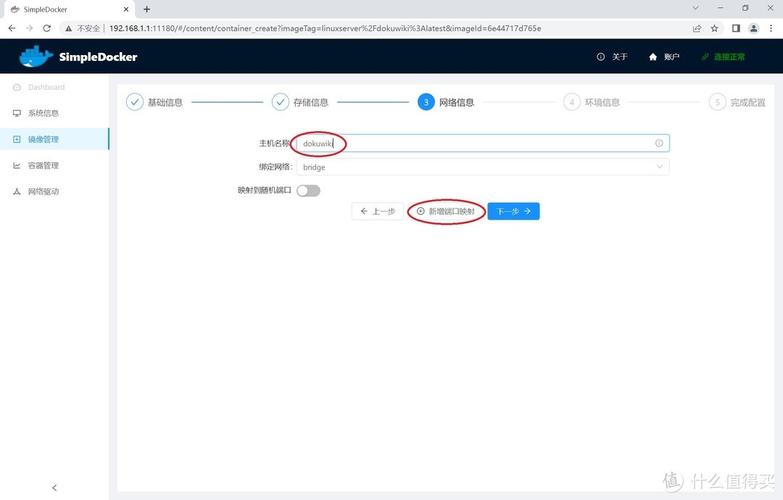Screen dimensions: 783x500
Task: Open the browser profile icon
Action: pyautogui.click(x=754, y=28)
